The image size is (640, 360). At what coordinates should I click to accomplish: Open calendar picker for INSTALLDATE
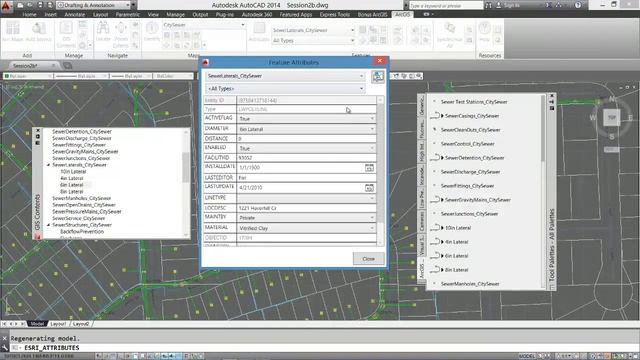point(369,168)
